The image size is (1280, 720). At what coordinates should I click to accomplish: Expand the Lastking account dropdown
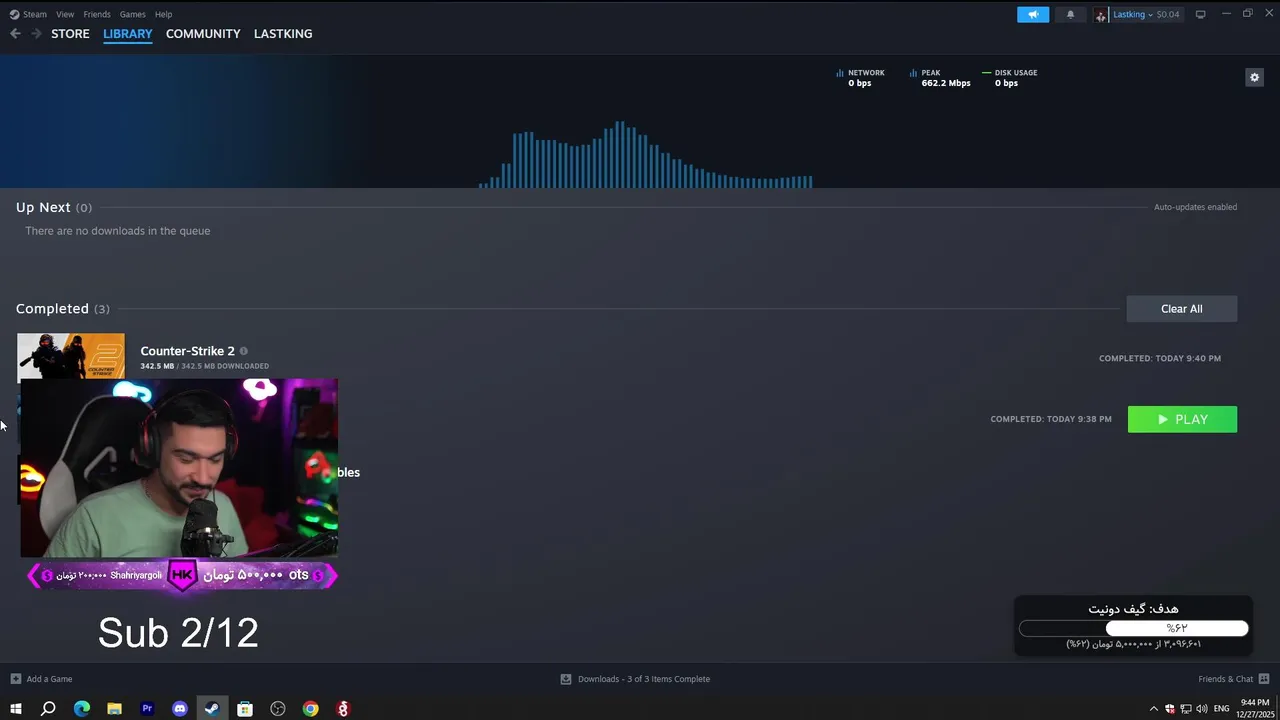1133,14
